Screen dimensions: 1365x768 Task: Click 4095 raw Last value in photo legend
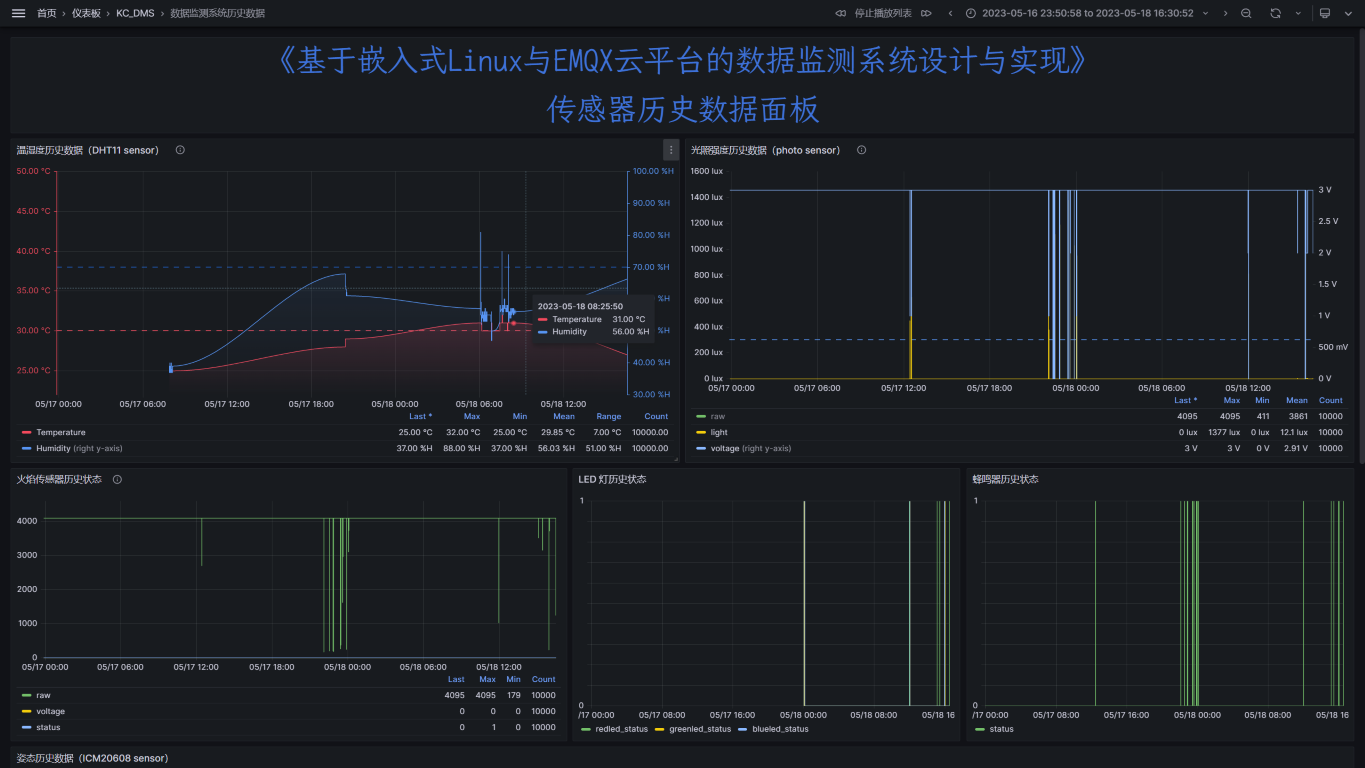[x=1187, y=416]
